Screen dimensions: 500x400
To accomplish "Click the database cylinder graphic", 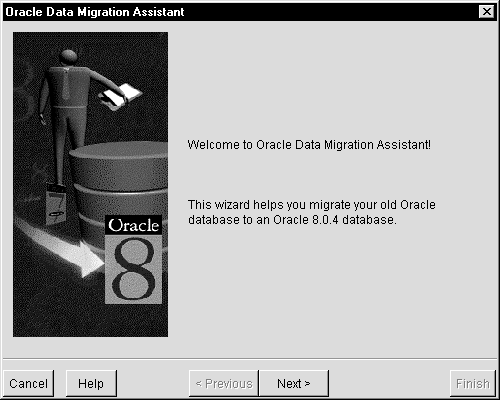I will coord(120,187).
